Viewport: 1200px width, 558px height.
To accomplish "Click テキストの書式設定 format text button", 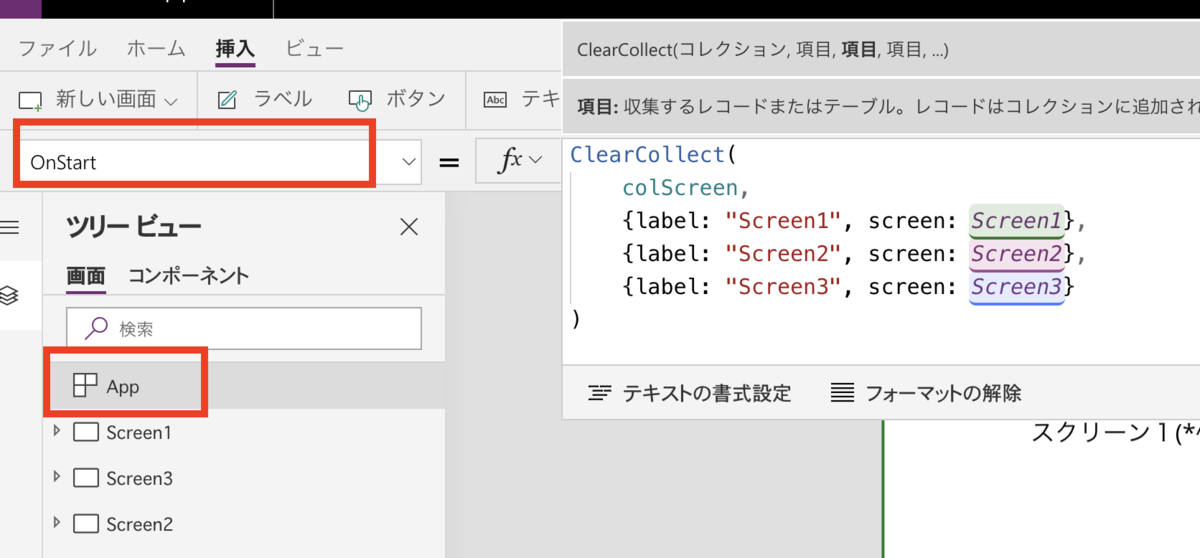I will click(690, 393).
